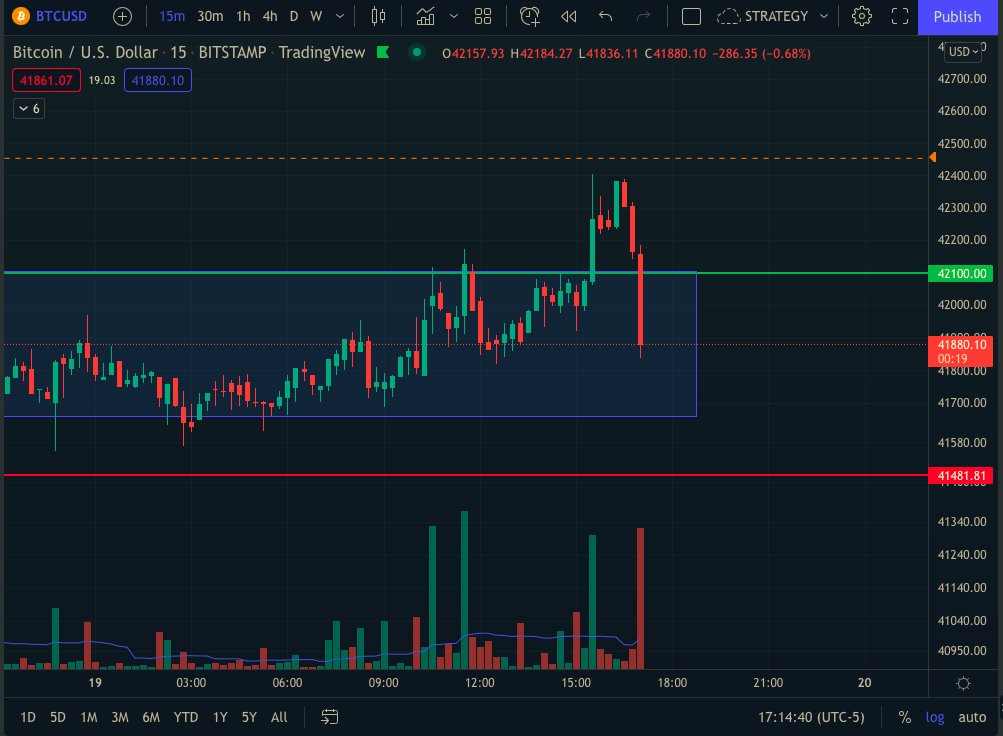This screenshot has width=1003, height=736.
Task: Select the 3M date range
Action: tap(120, 717)
